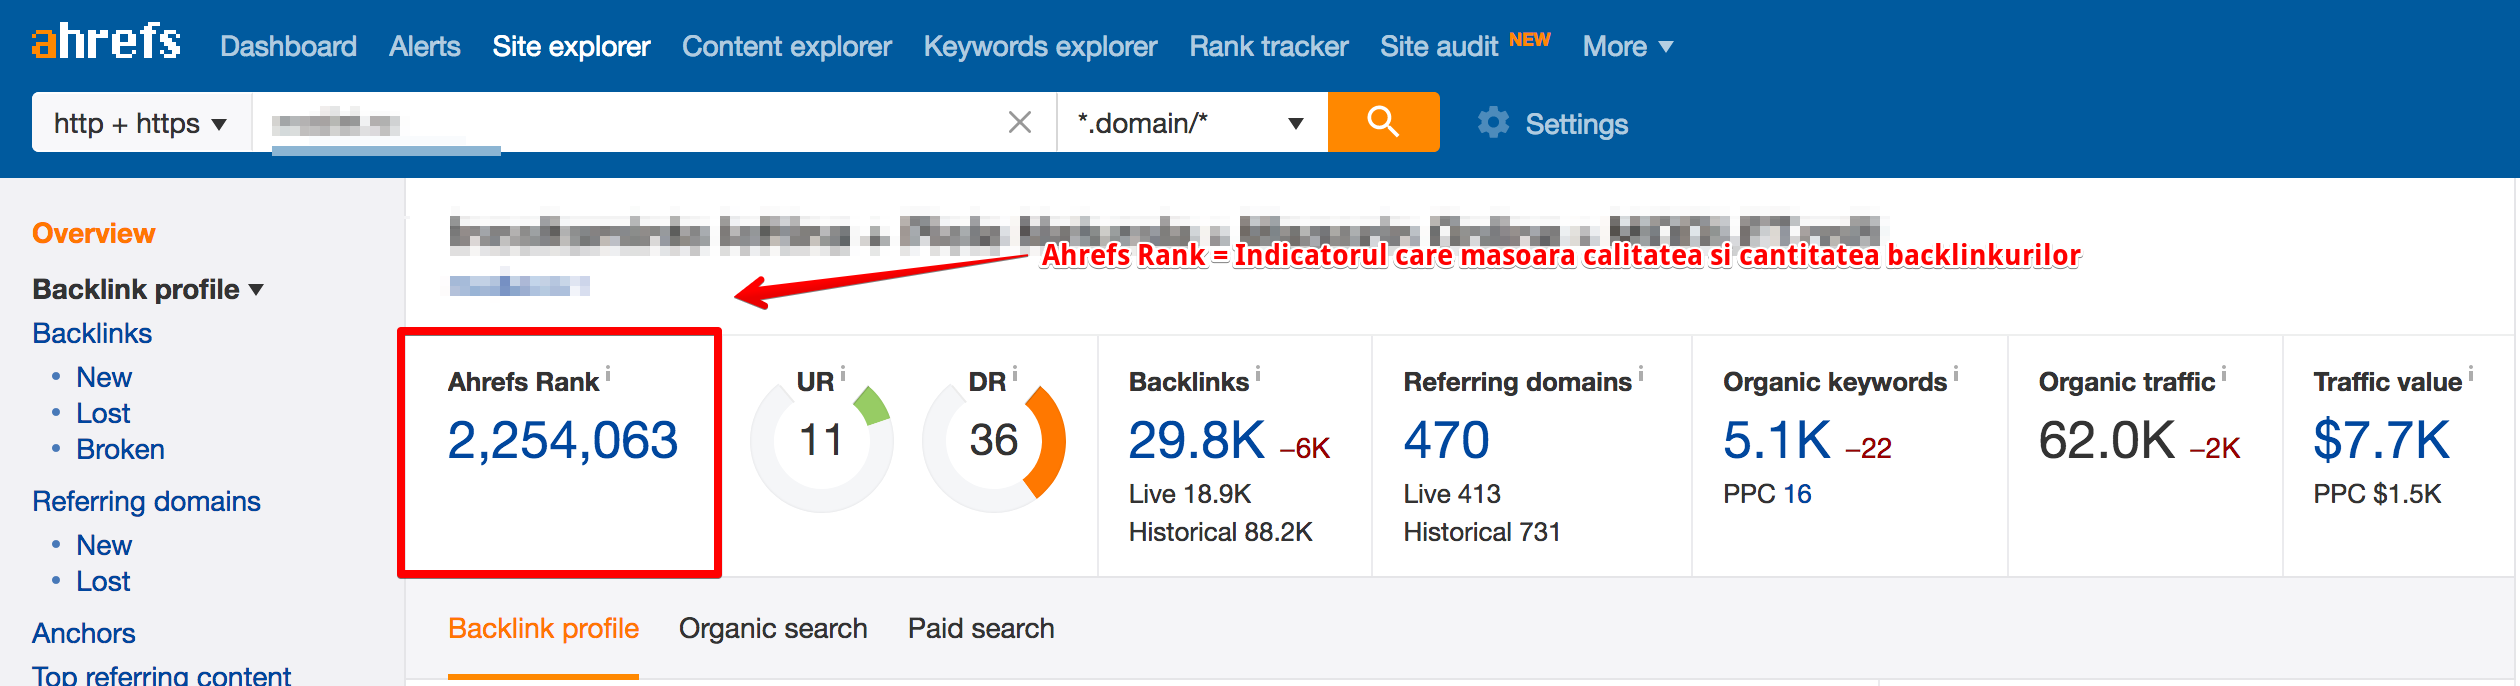The image size is (2520, 686).
Task: Open New under Backlinks in sidebar
Action: coord(104,377)
